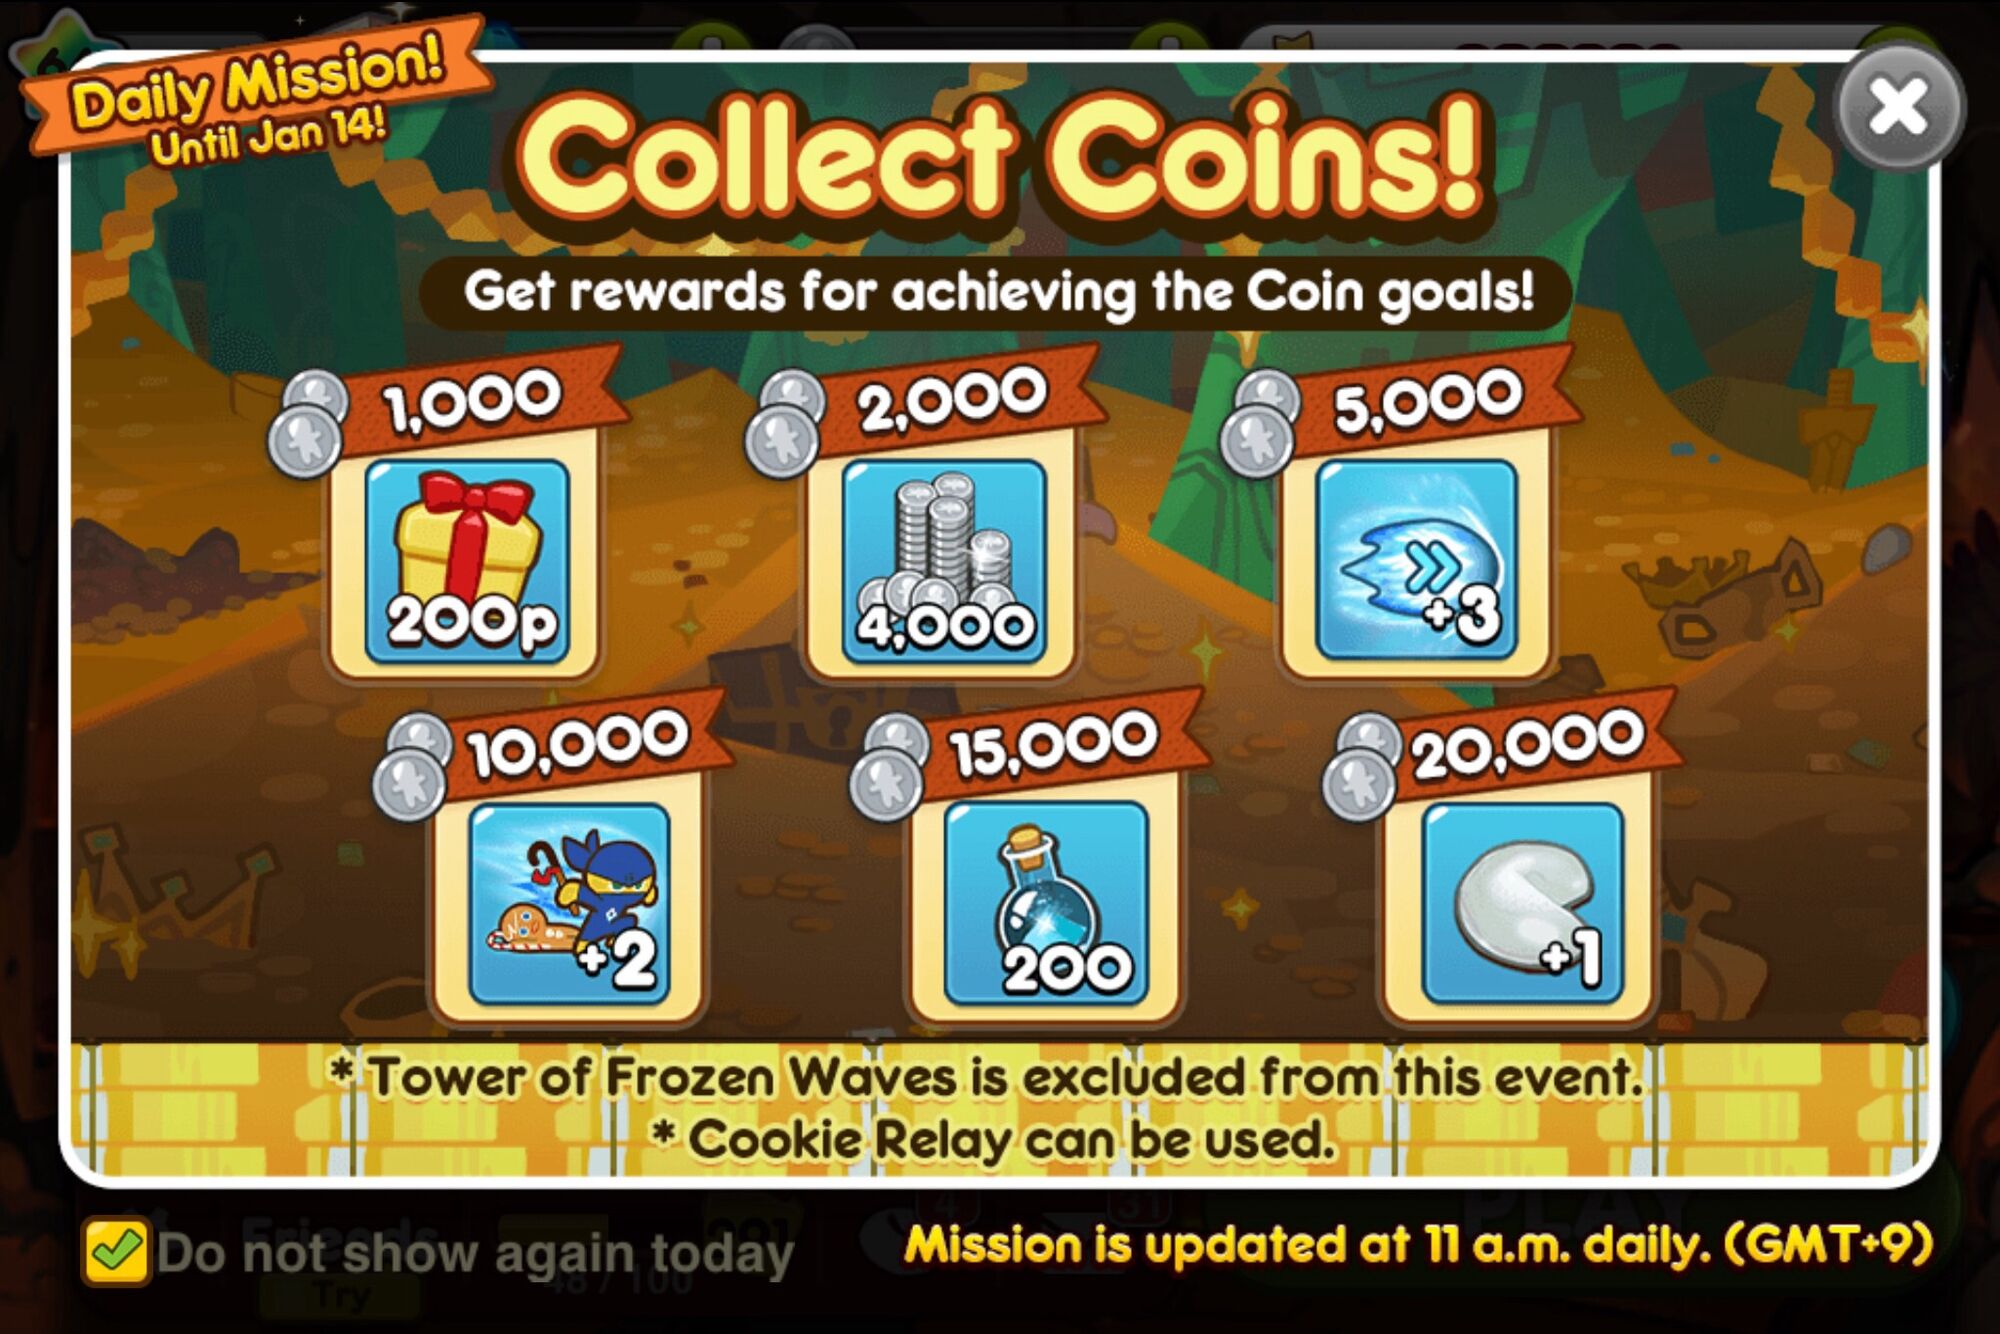Choose the ninja cookie relay +2 reward
Viewport: 2000px width, 1334px height.
click(x=569, y=903)
